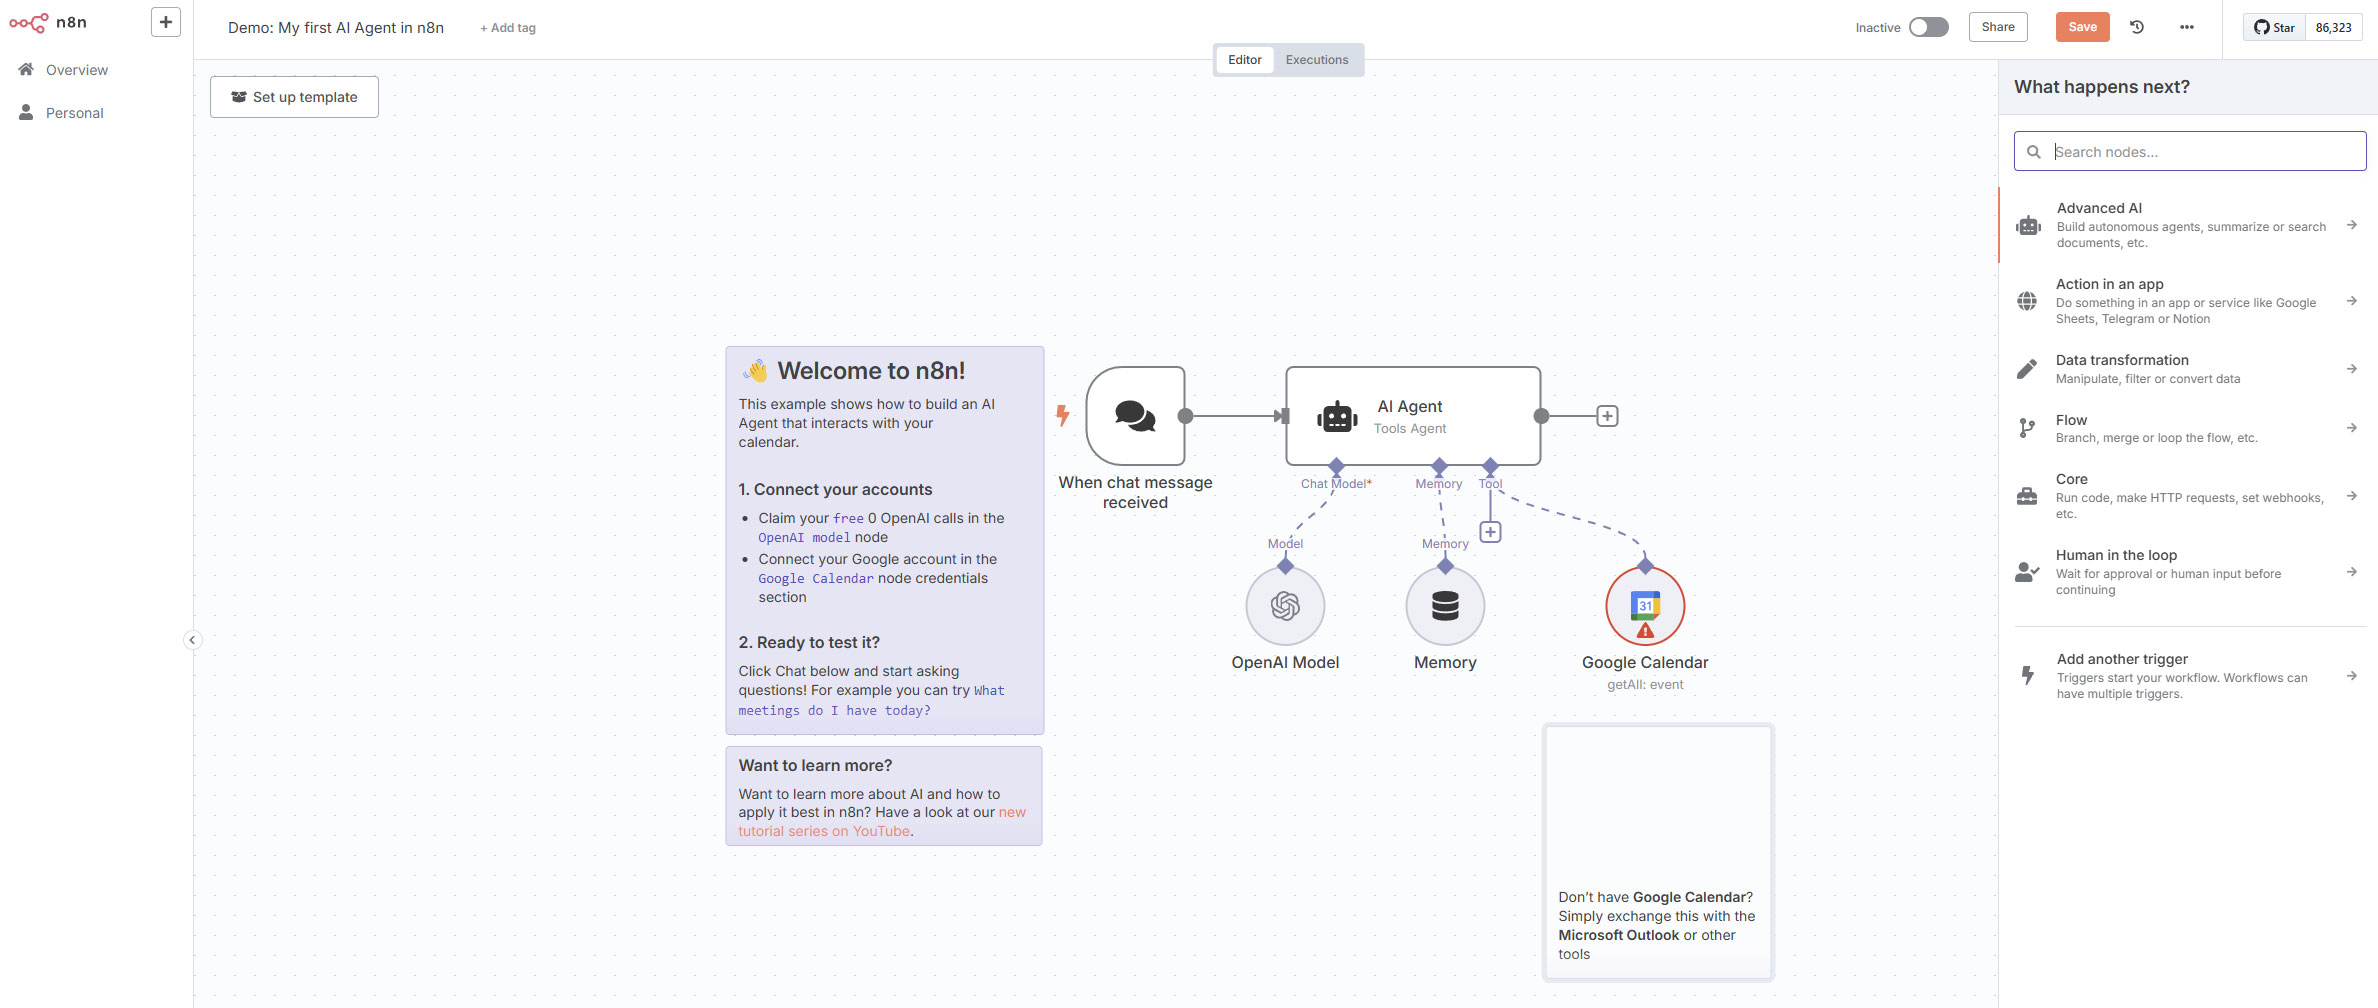Open the new tutorial series on YouTube link
Viewport: 2378px width, 1008px height.
click(882, 822)
